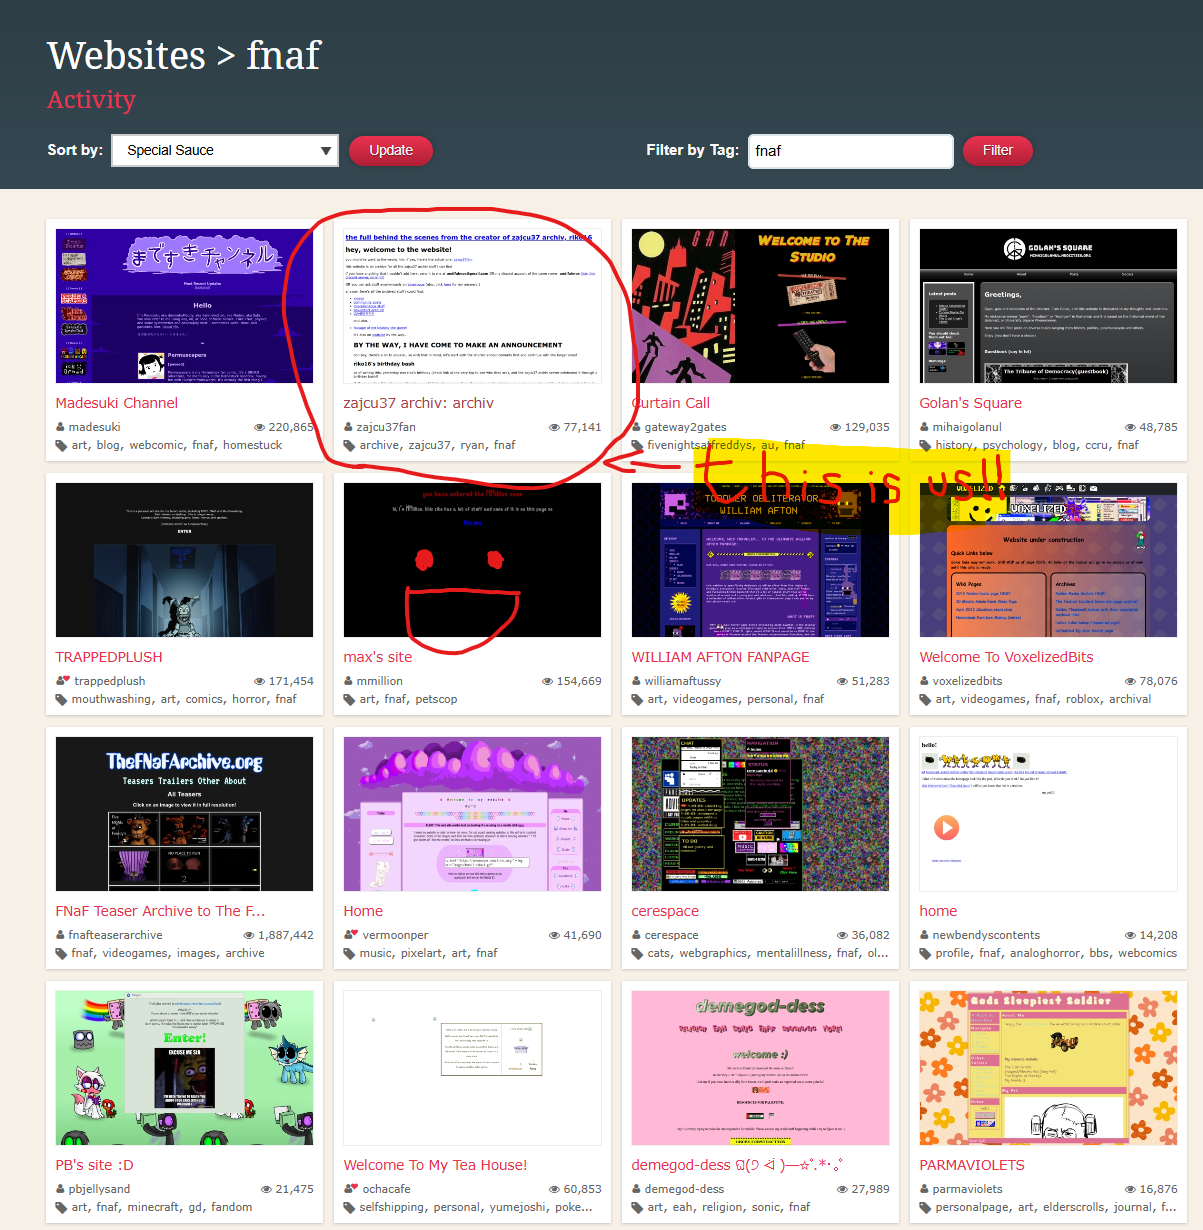The width and height of the screenshot is (1203, 1230).
Task: Click the user icon beside madesuki
Action: 61,427
